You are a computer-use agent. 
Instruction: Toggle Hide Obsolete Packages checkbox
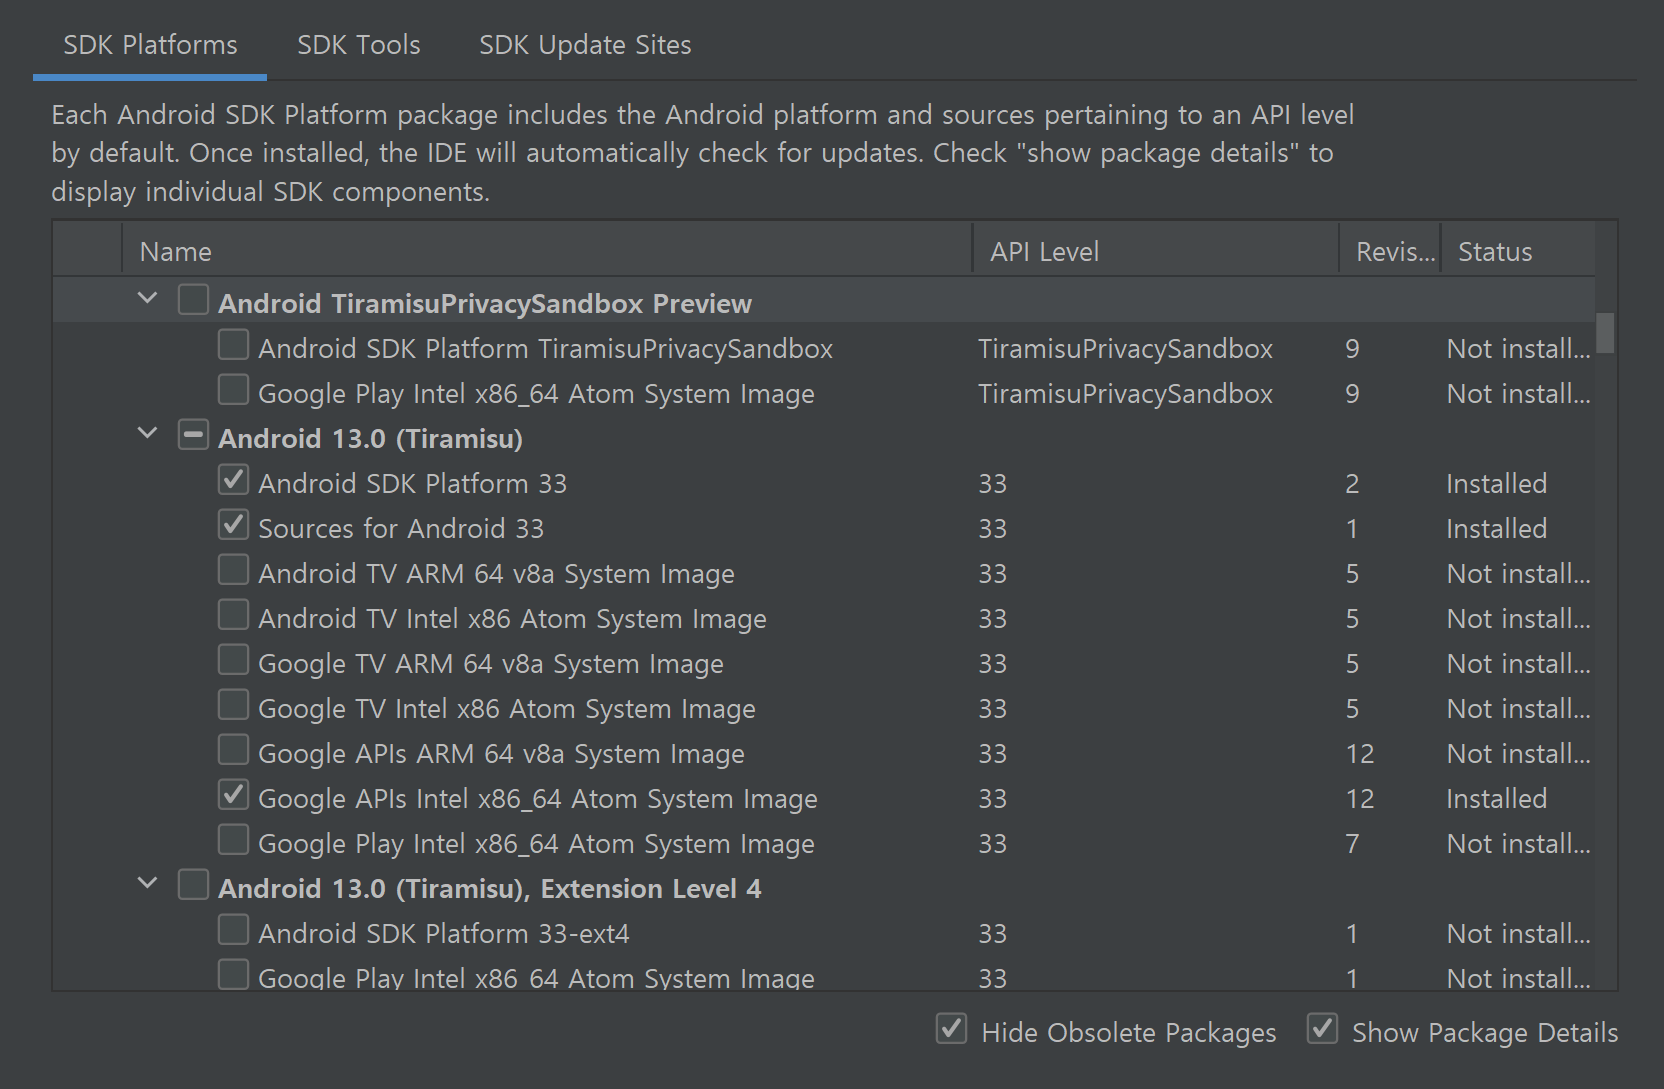click(x=951, y=1029)
